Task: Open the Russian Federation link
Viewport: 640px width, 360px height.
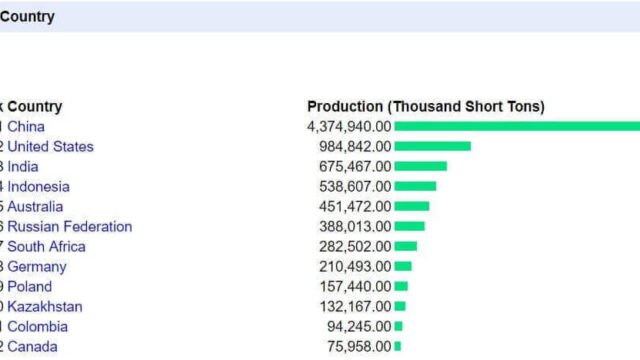Action: (70, 227)
